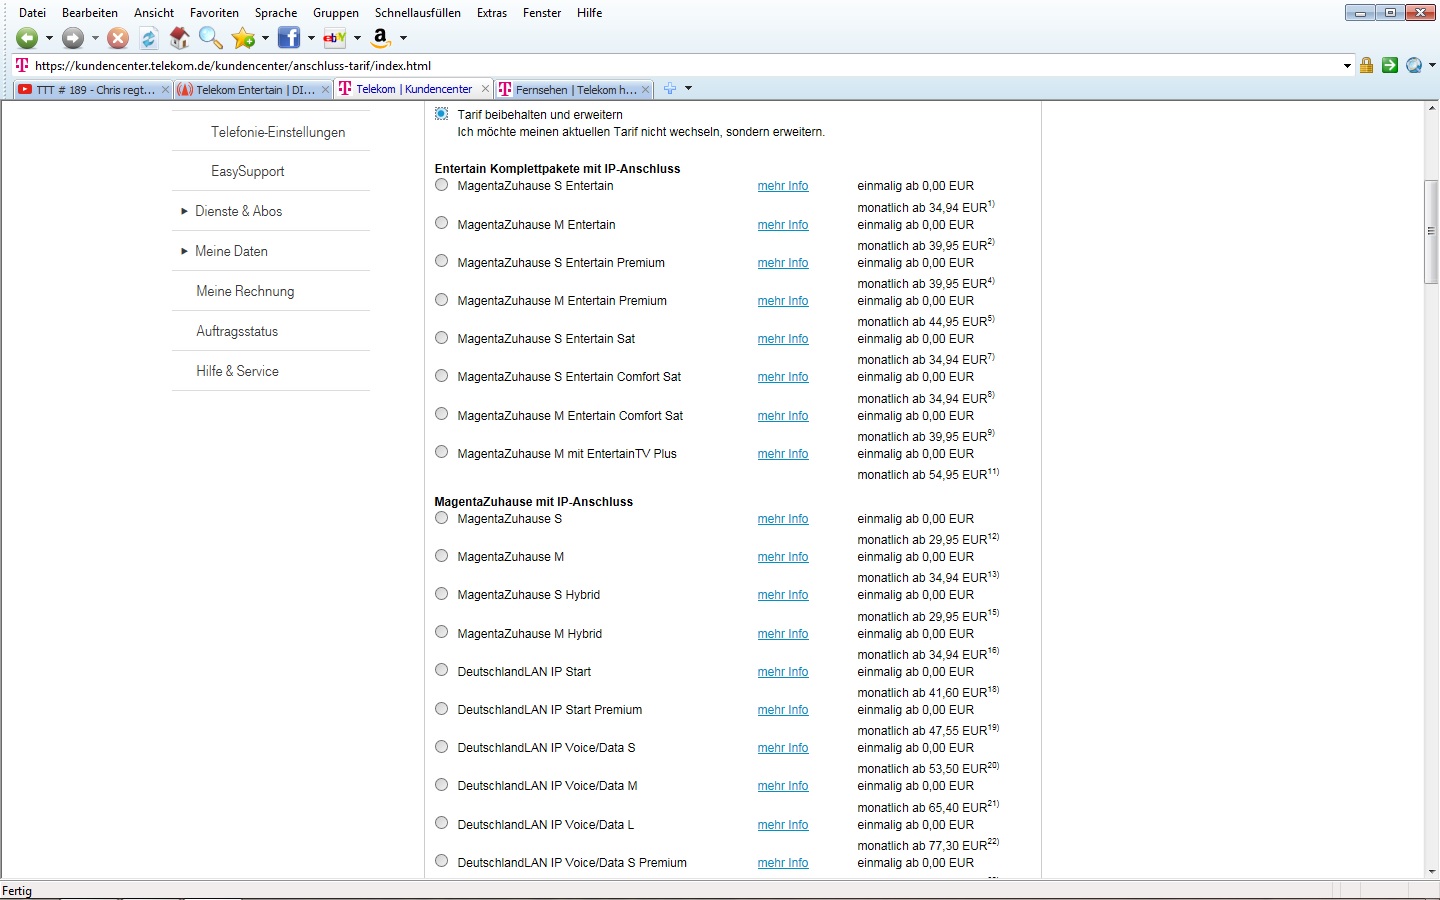Open the Datei menu
The height and width of the screenshot is (900, 1440).
[x=33, y=13]
